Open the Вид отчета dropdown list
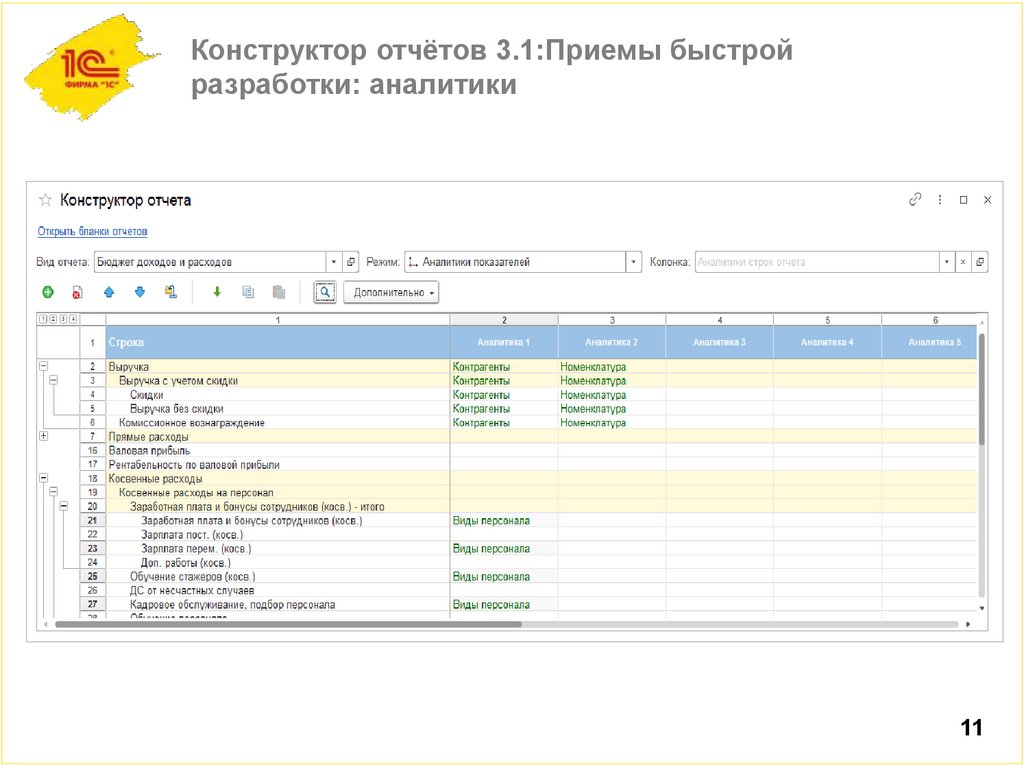1024x767 pixels. (333, 260)
